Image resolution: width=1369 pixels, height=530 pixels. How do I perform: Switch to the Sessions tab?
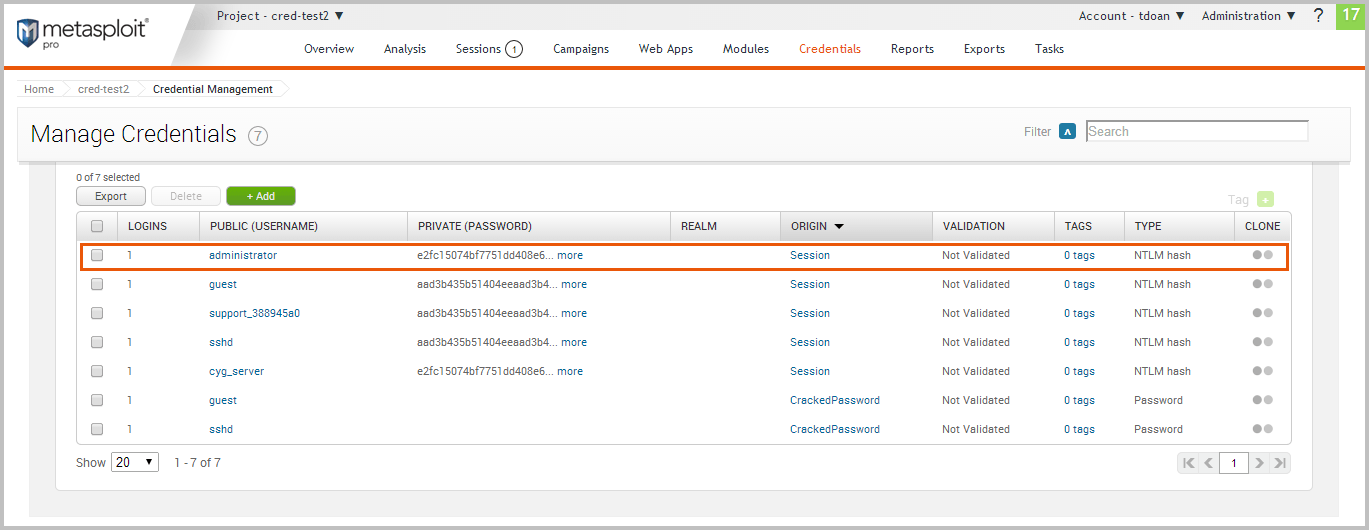[488, 49]
